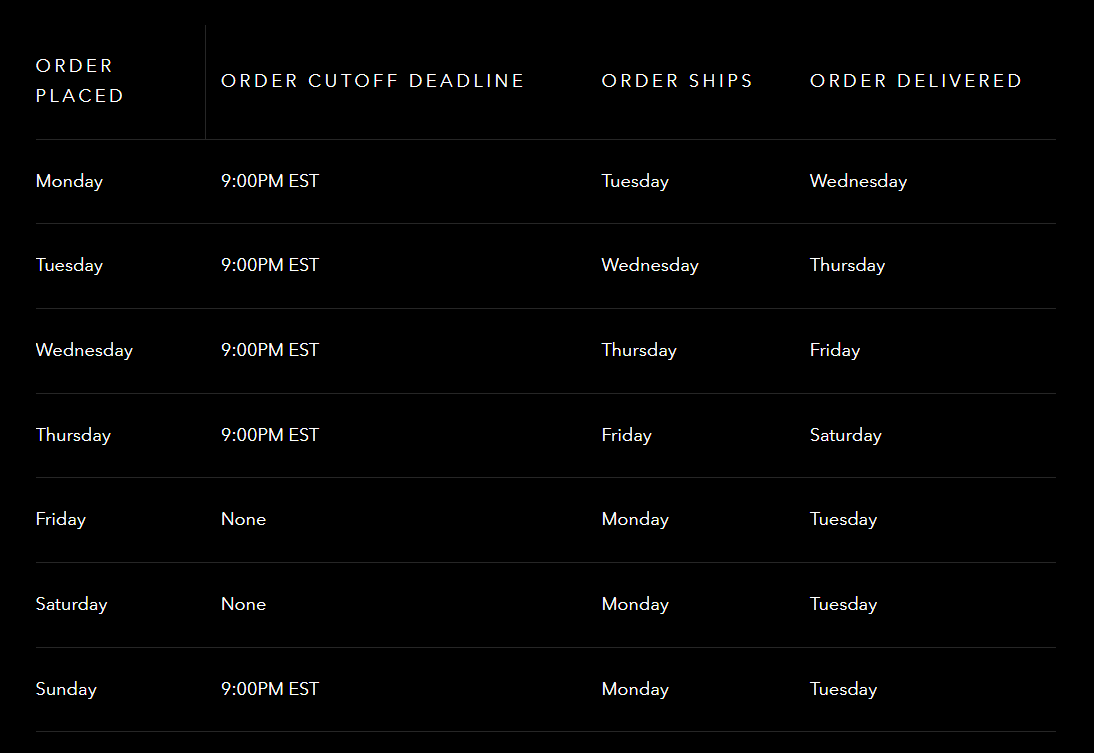Click the Order Placed column header

coord(80,81)
